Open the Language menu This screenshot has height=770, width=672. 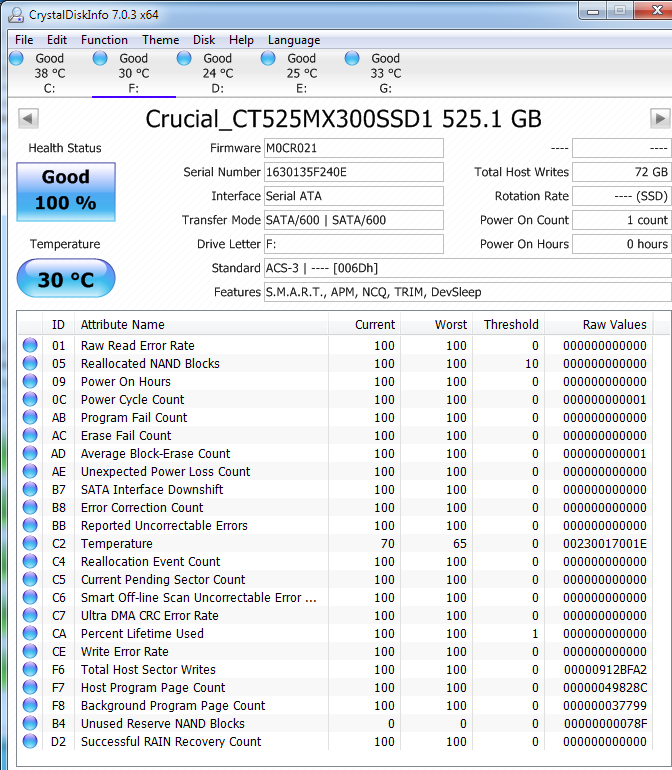tap(294, 40)
